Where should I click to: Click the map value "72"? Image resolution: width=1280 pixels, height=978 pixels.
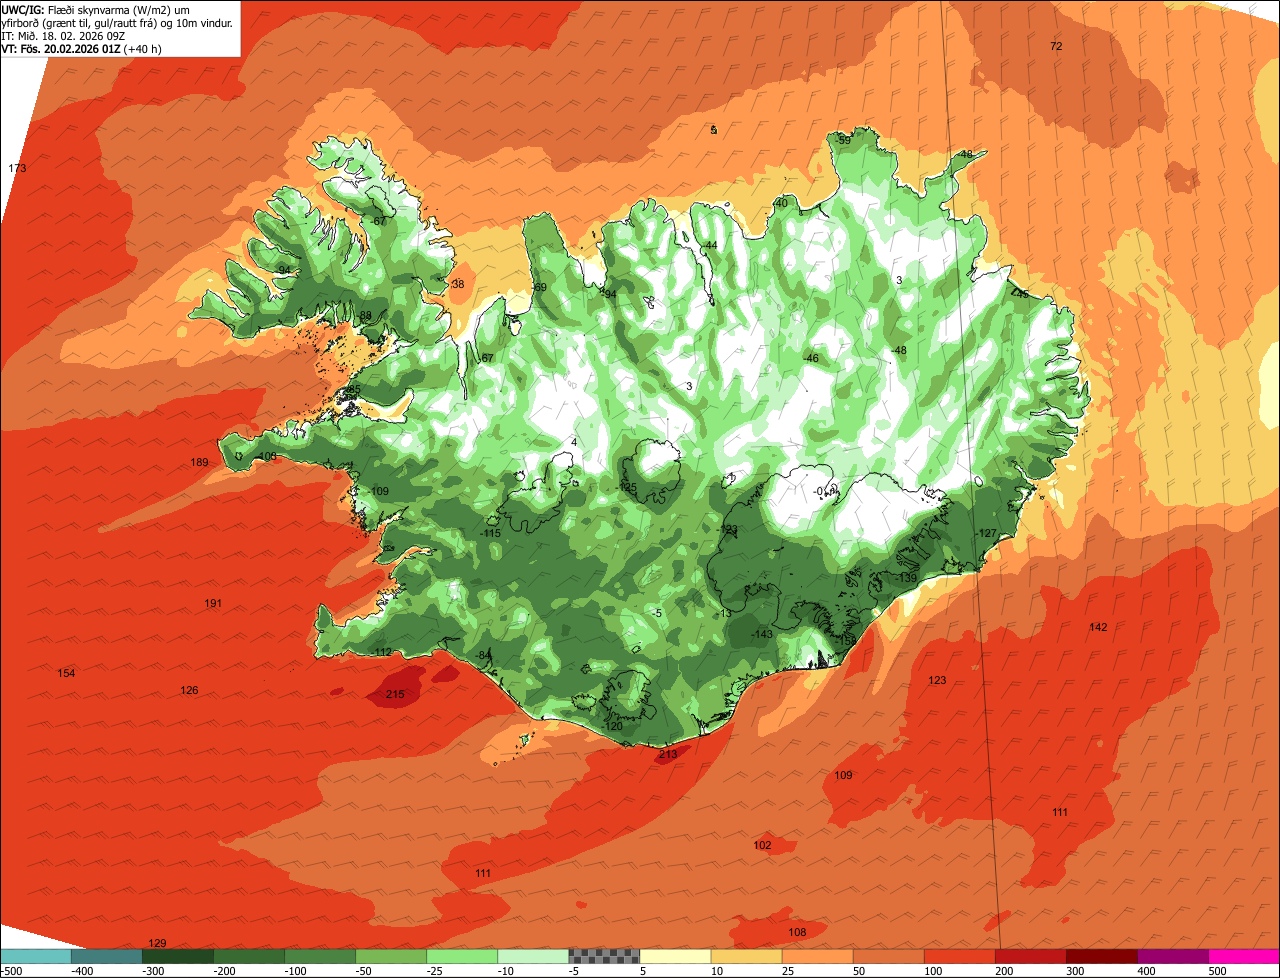pyautogui.click(x=1056, y=47)
